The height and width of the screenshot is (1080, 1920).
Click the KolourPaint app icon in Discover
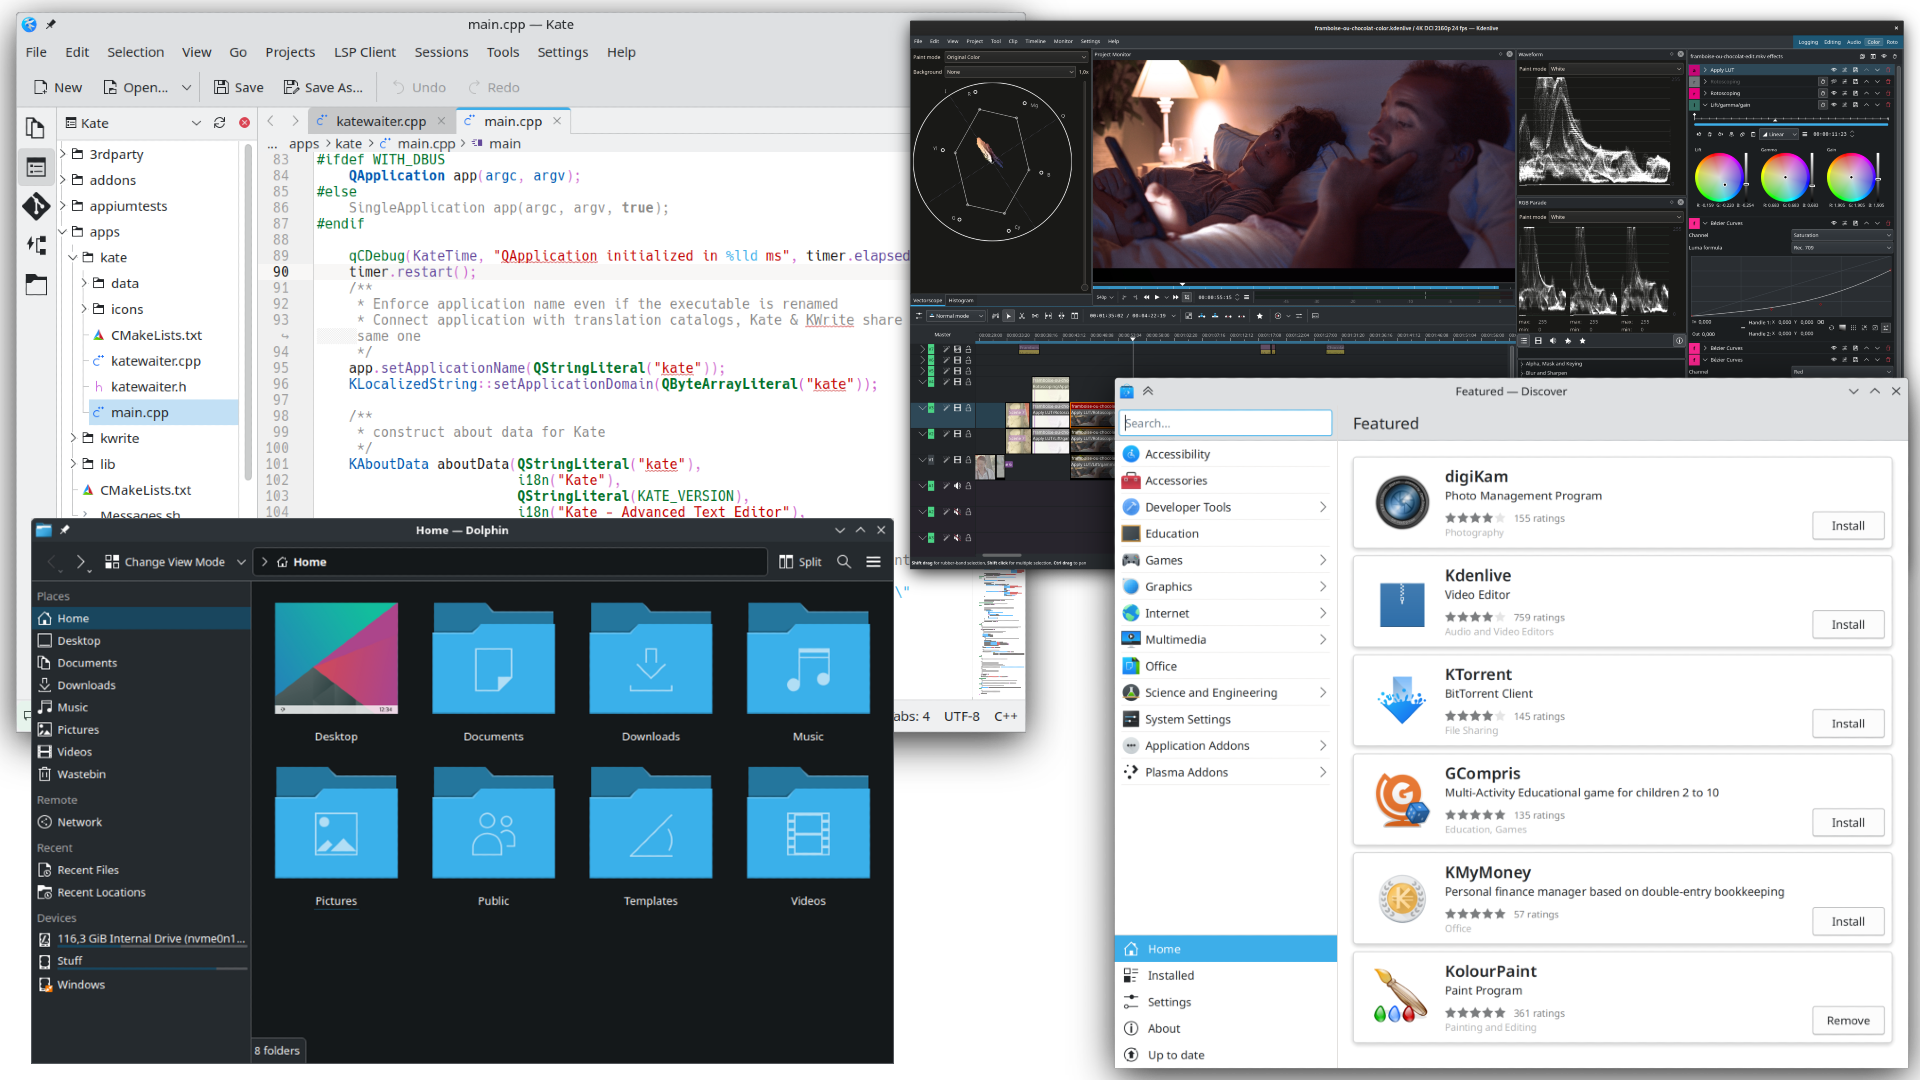[1402, 997]
